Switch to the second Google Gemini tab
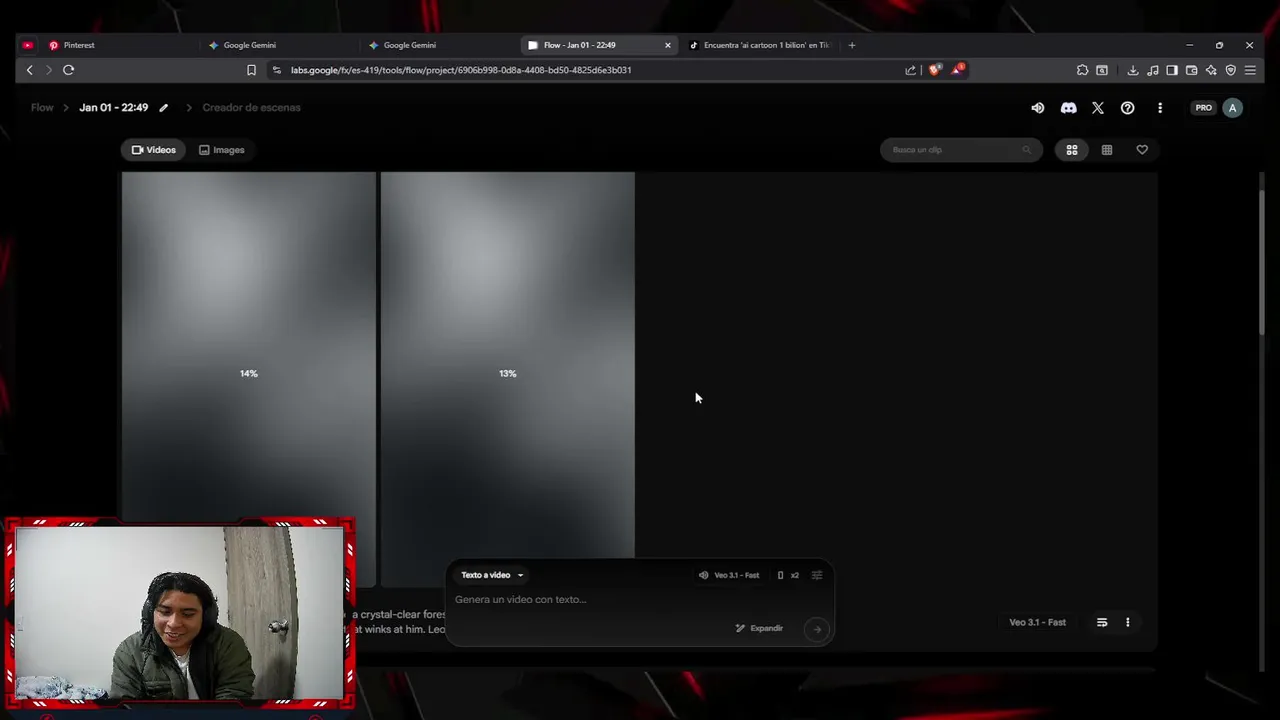This screenshot has height=720, width=1280. pos(440,45)
